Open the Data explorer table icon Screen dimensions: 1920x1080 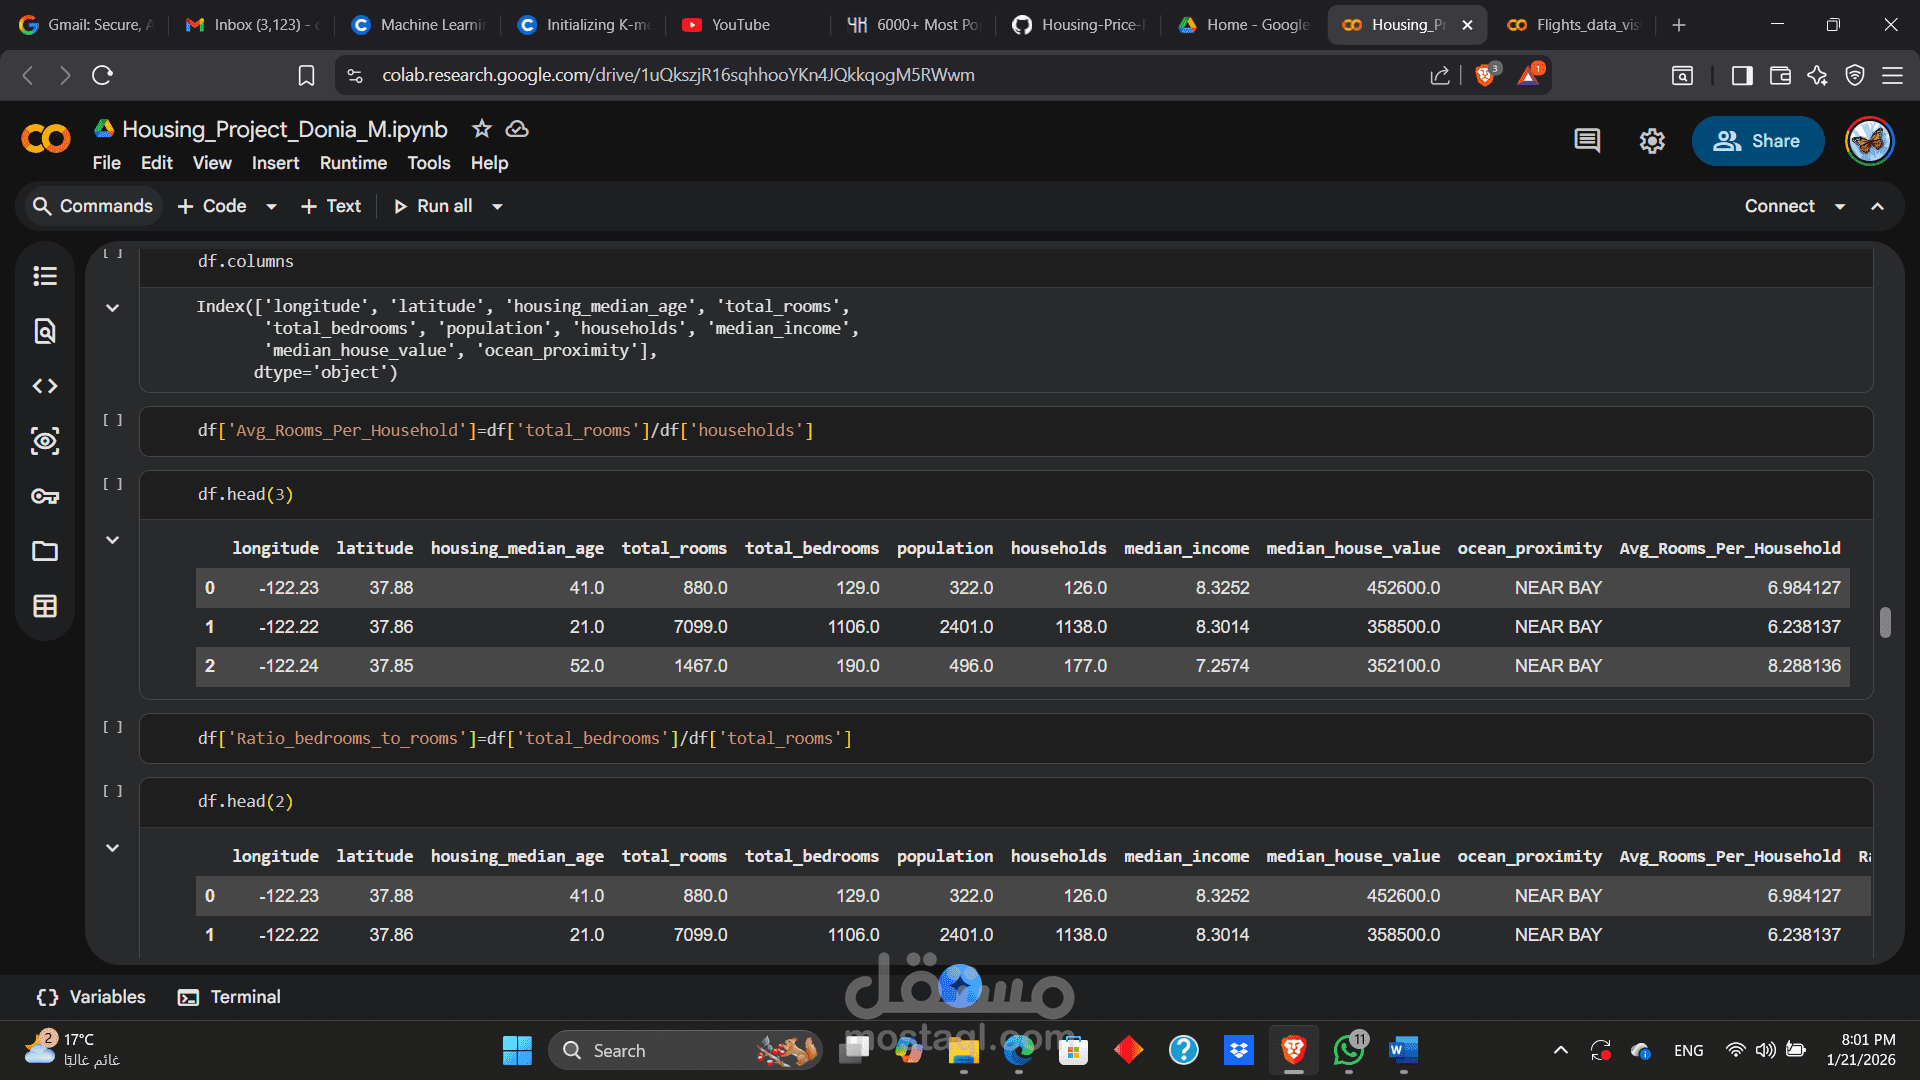point(45,606)
